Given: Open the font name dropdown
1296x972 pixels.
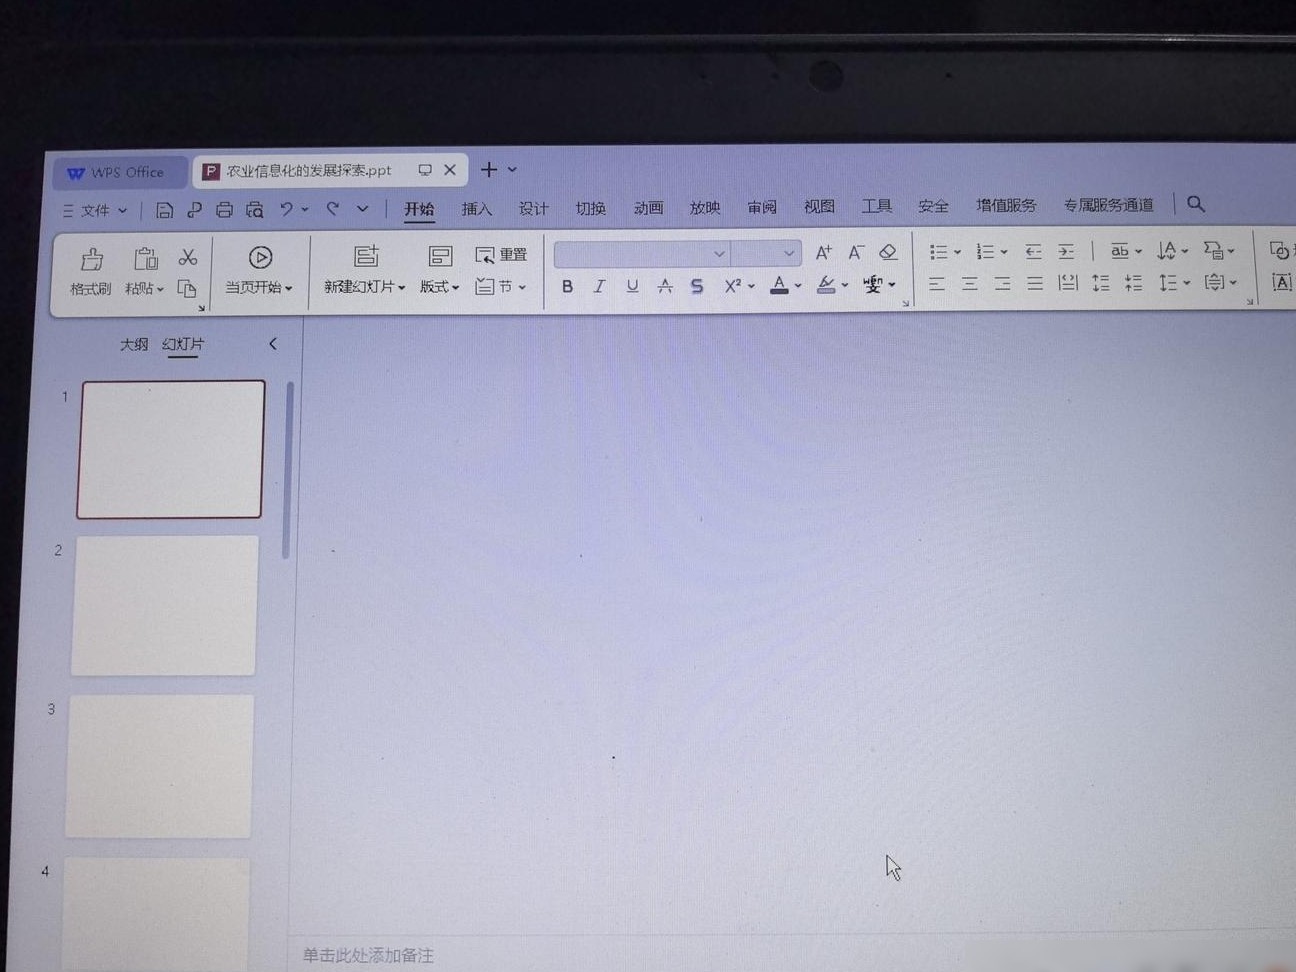Looking at the screenshot, I should pyautogui.click(x=719, y=254).
